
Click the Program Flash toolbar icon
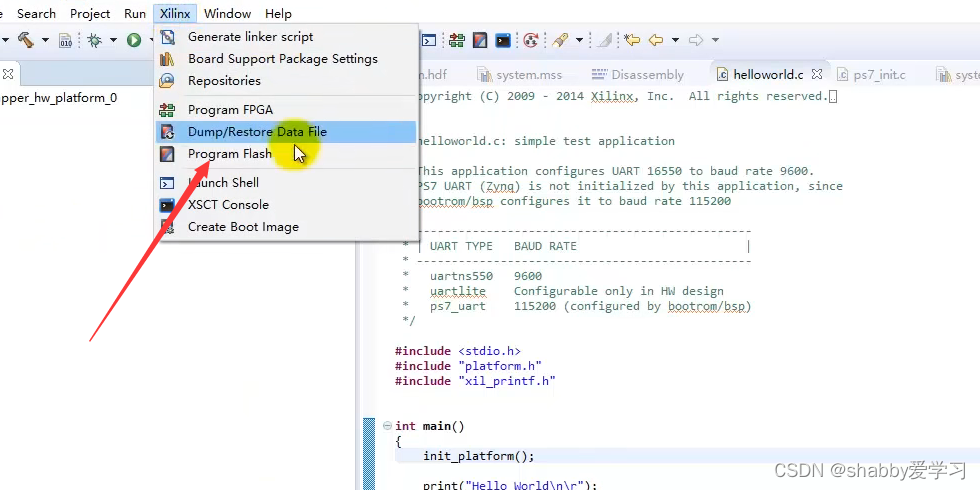(480, 41)
